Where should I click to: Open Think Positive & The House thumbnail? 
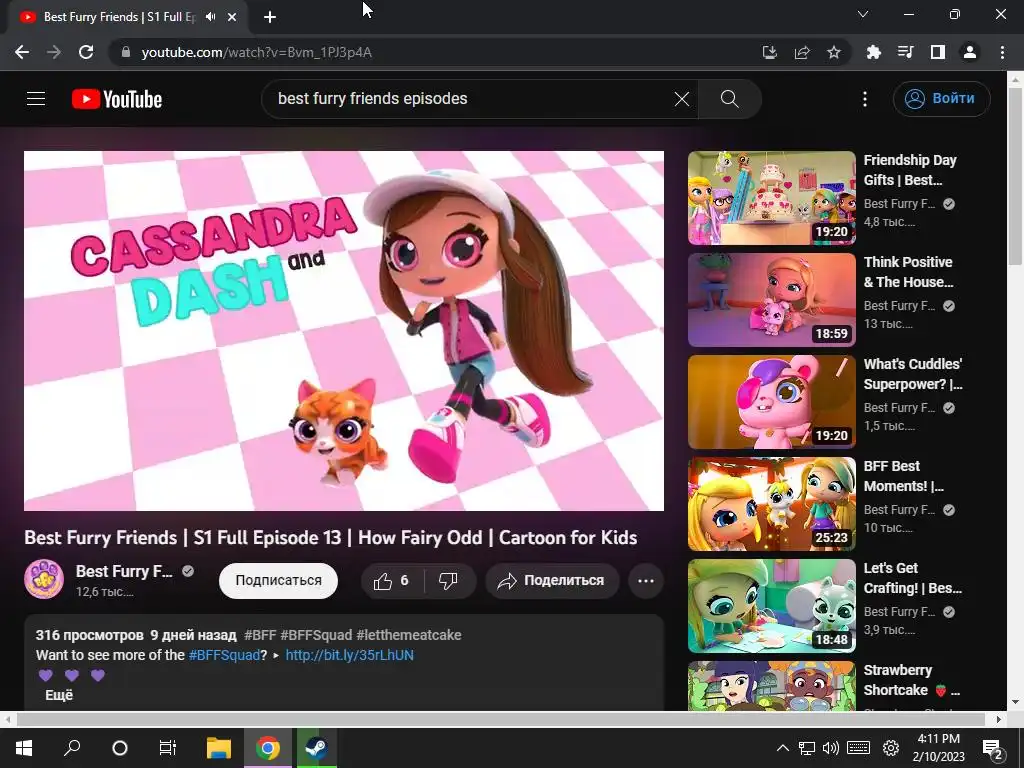click(x=772, y=300)
